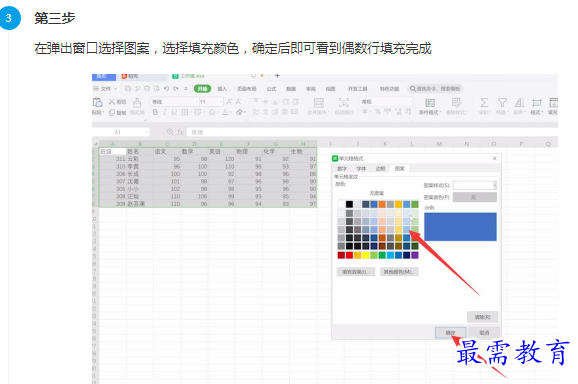Click the Sort (排序) icon
This screenshot has height=384, width=578.
coord(519,102)
